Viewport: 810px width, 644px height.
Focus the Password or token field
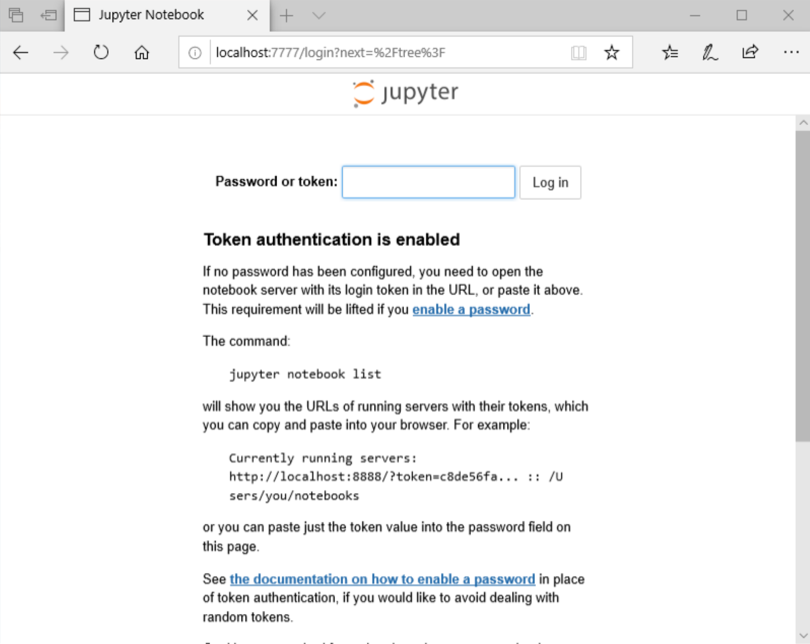428,182
